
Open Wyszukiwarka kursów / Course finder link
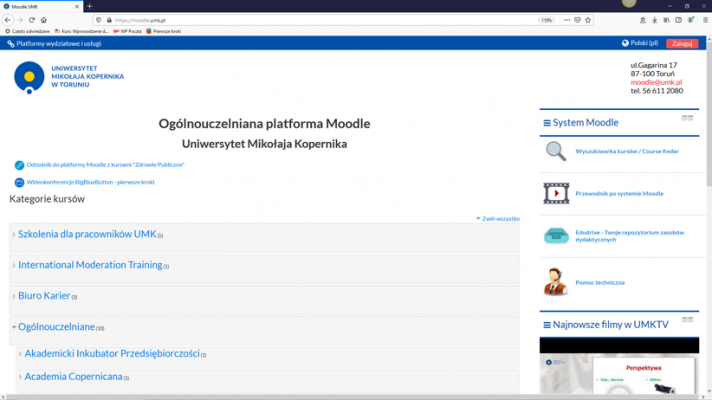pos(627,152)
